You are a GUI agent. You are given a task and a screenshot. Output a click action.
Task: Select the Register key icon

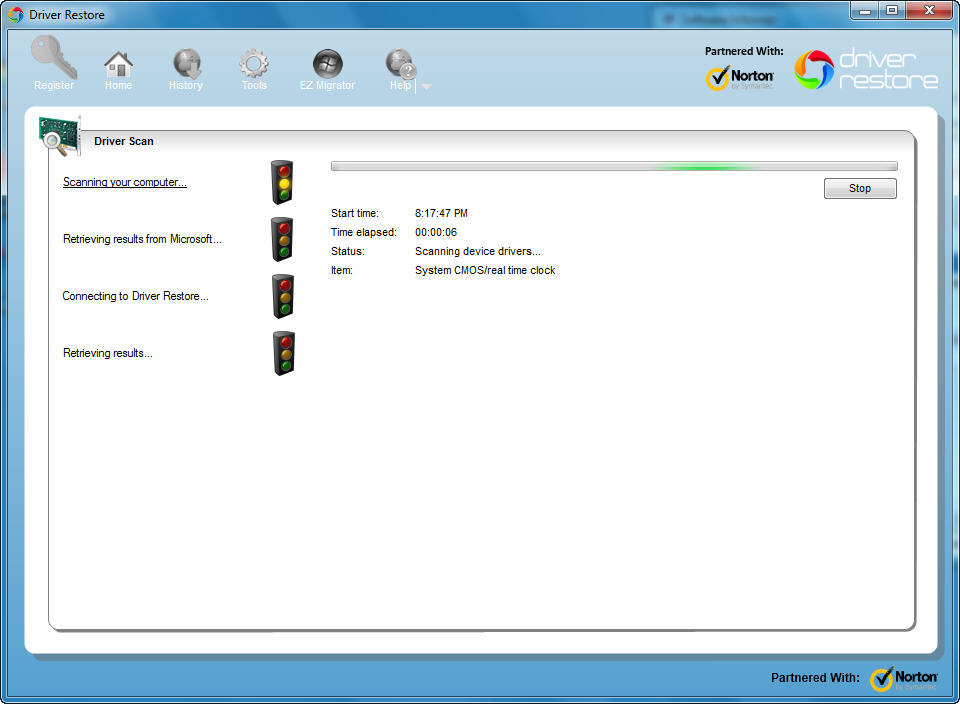tap(53, 60)
